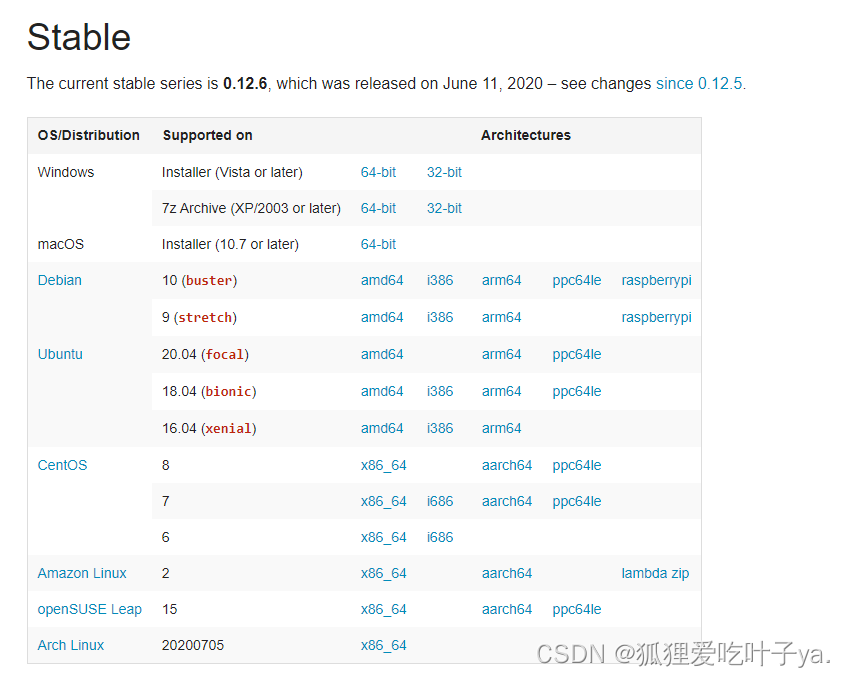This screenshot has width=845, height=677.
Task: Download x86_64 package for CentOS 6
Action: point(384,537)
